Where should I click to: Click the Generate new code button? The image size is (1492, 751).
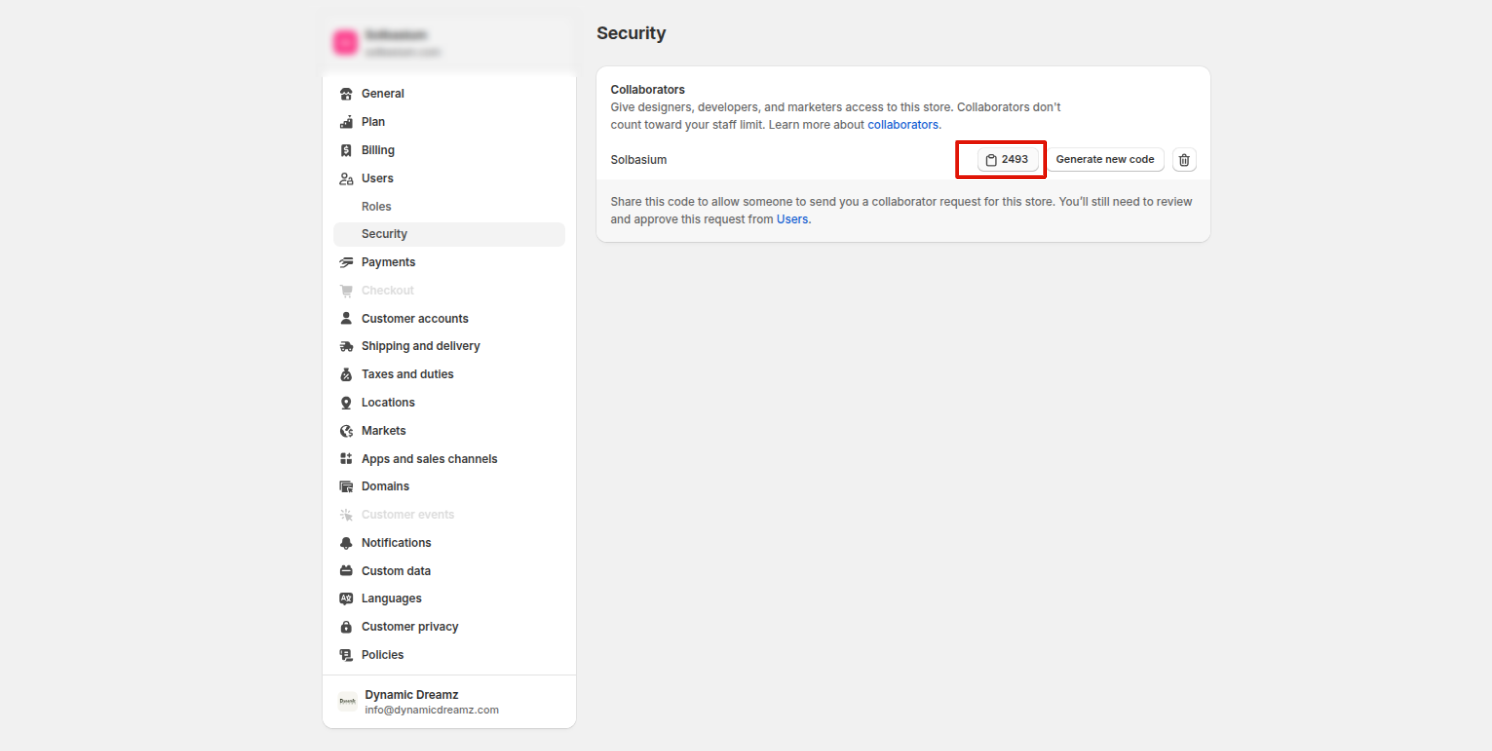pos(1105,160)
